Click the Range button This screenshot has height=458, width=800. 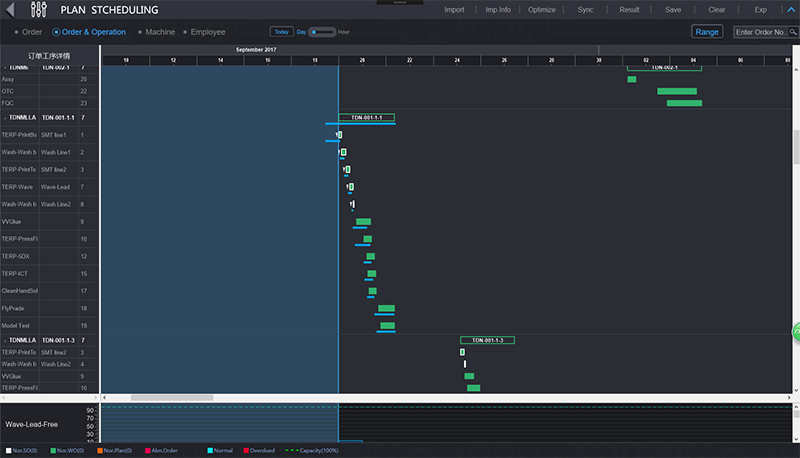[x=707, y=32]
